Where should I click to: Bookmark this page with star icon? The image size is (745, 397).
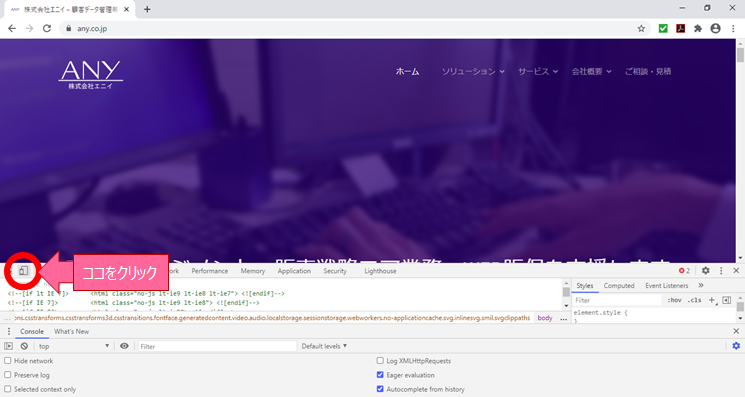[x=641, y=28]
